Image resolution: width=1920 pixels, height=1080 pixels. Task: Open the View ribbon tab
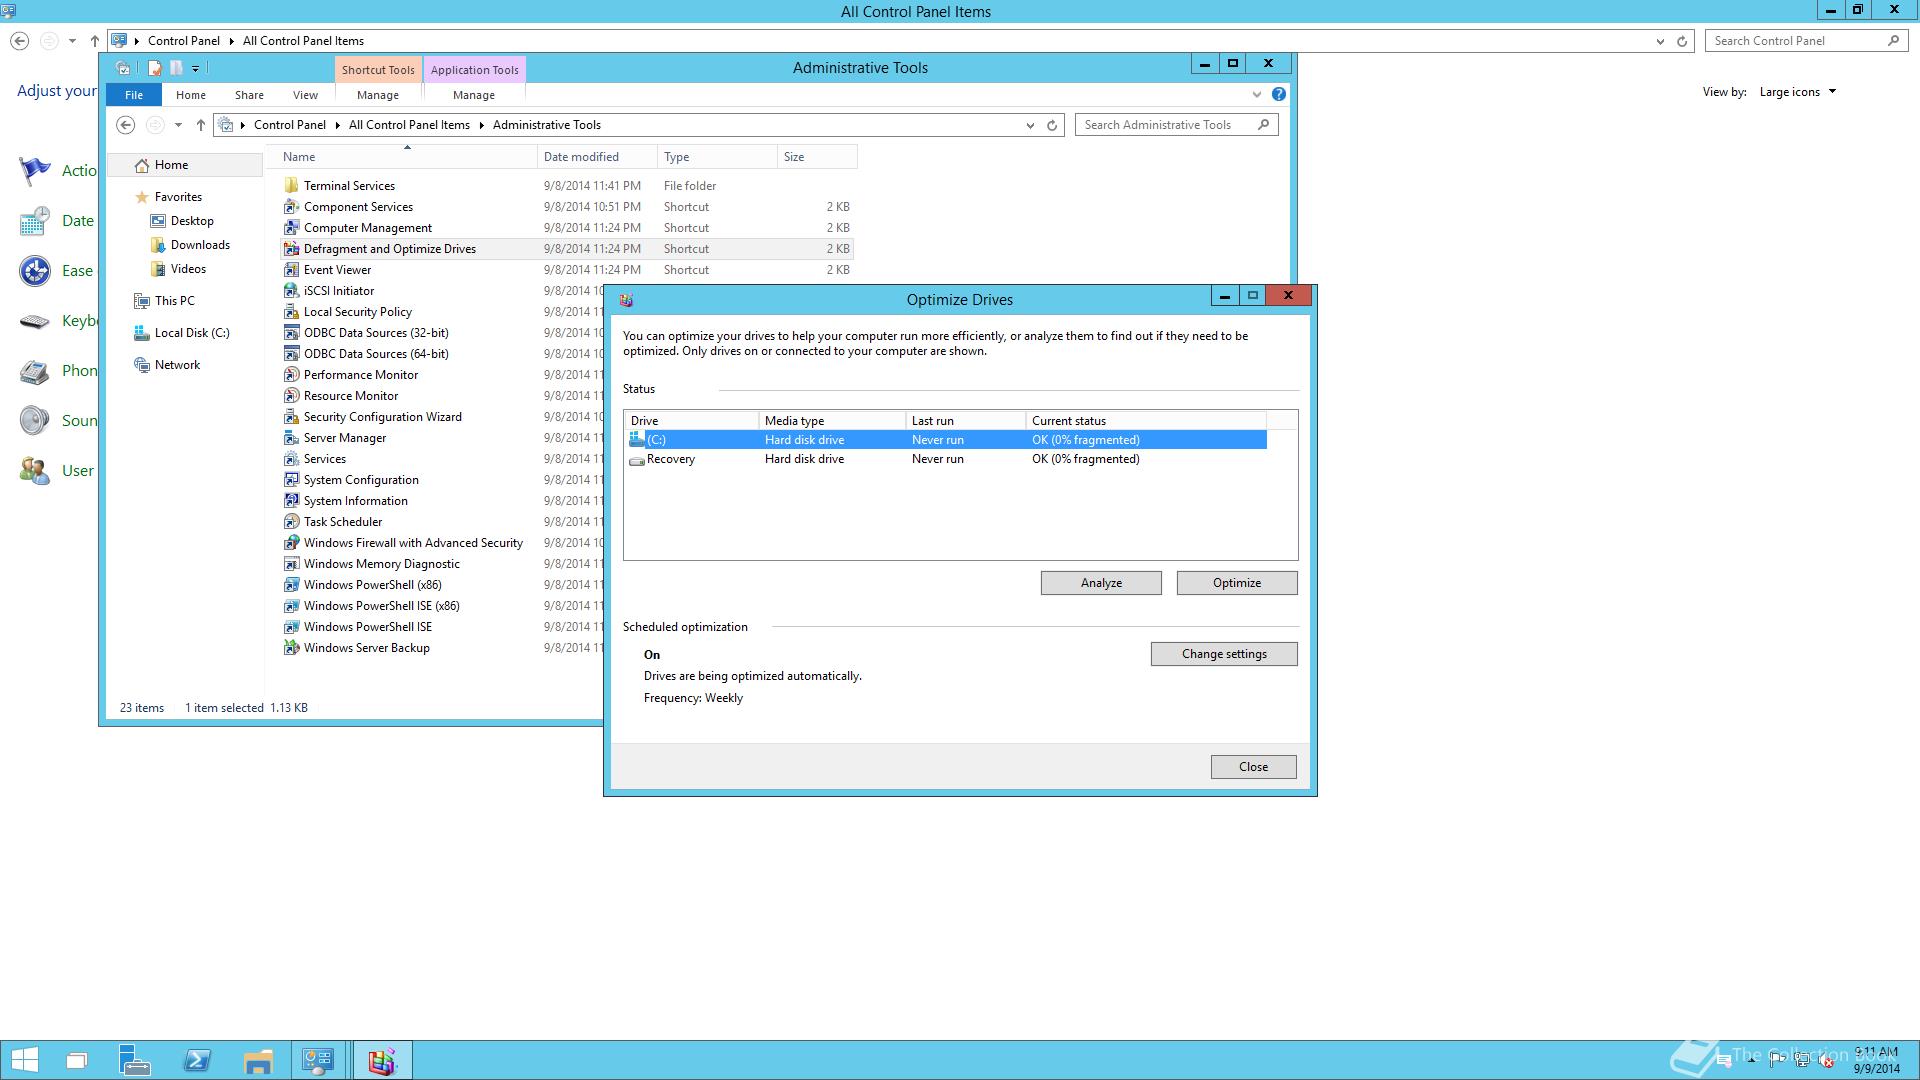[x=305, y=95]
